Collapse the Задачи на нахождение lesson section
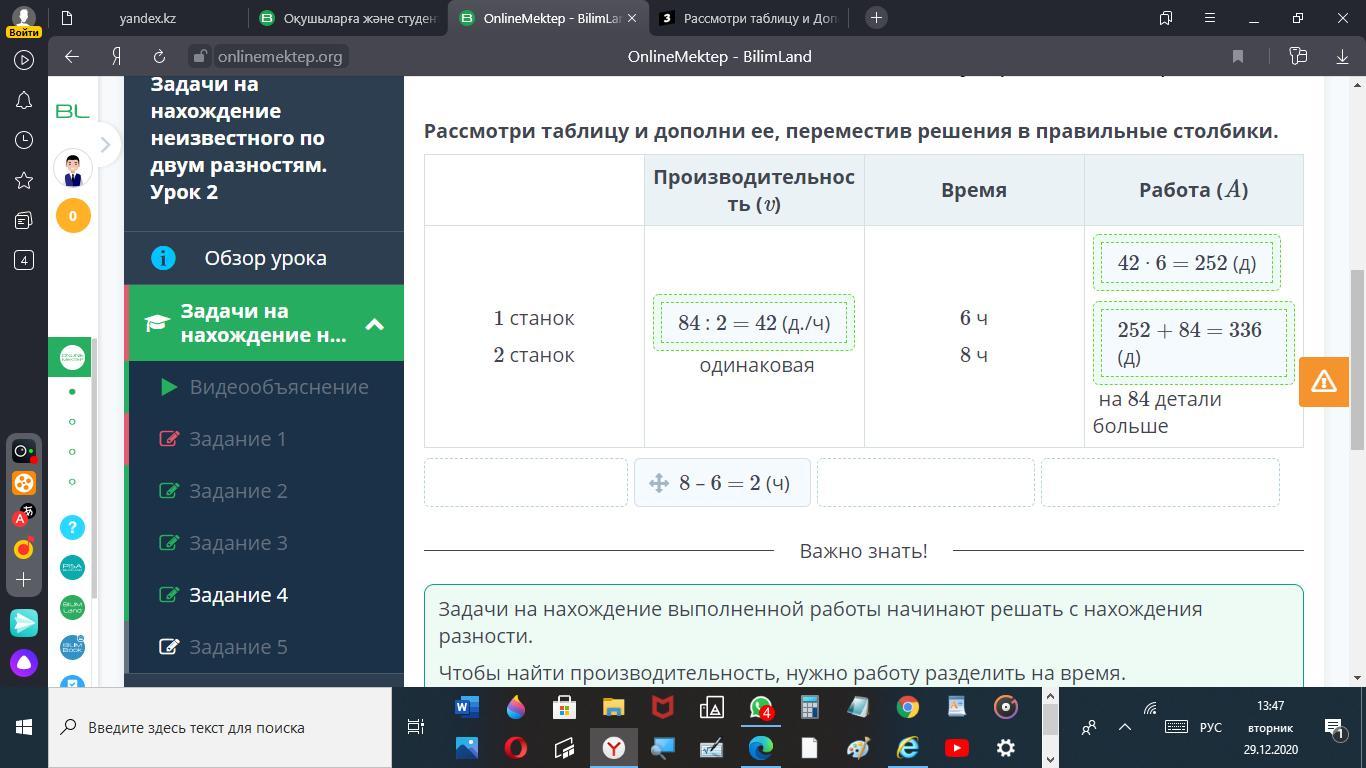The width and height of the screenshot is (1366, 768). (x=374, y=323)
